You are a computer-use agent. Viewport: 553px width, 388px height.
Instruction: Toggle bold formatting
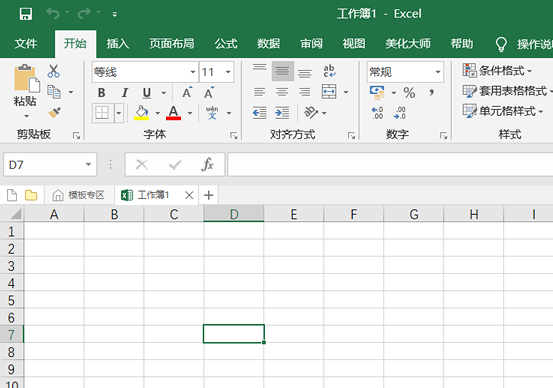click(102, 93)
